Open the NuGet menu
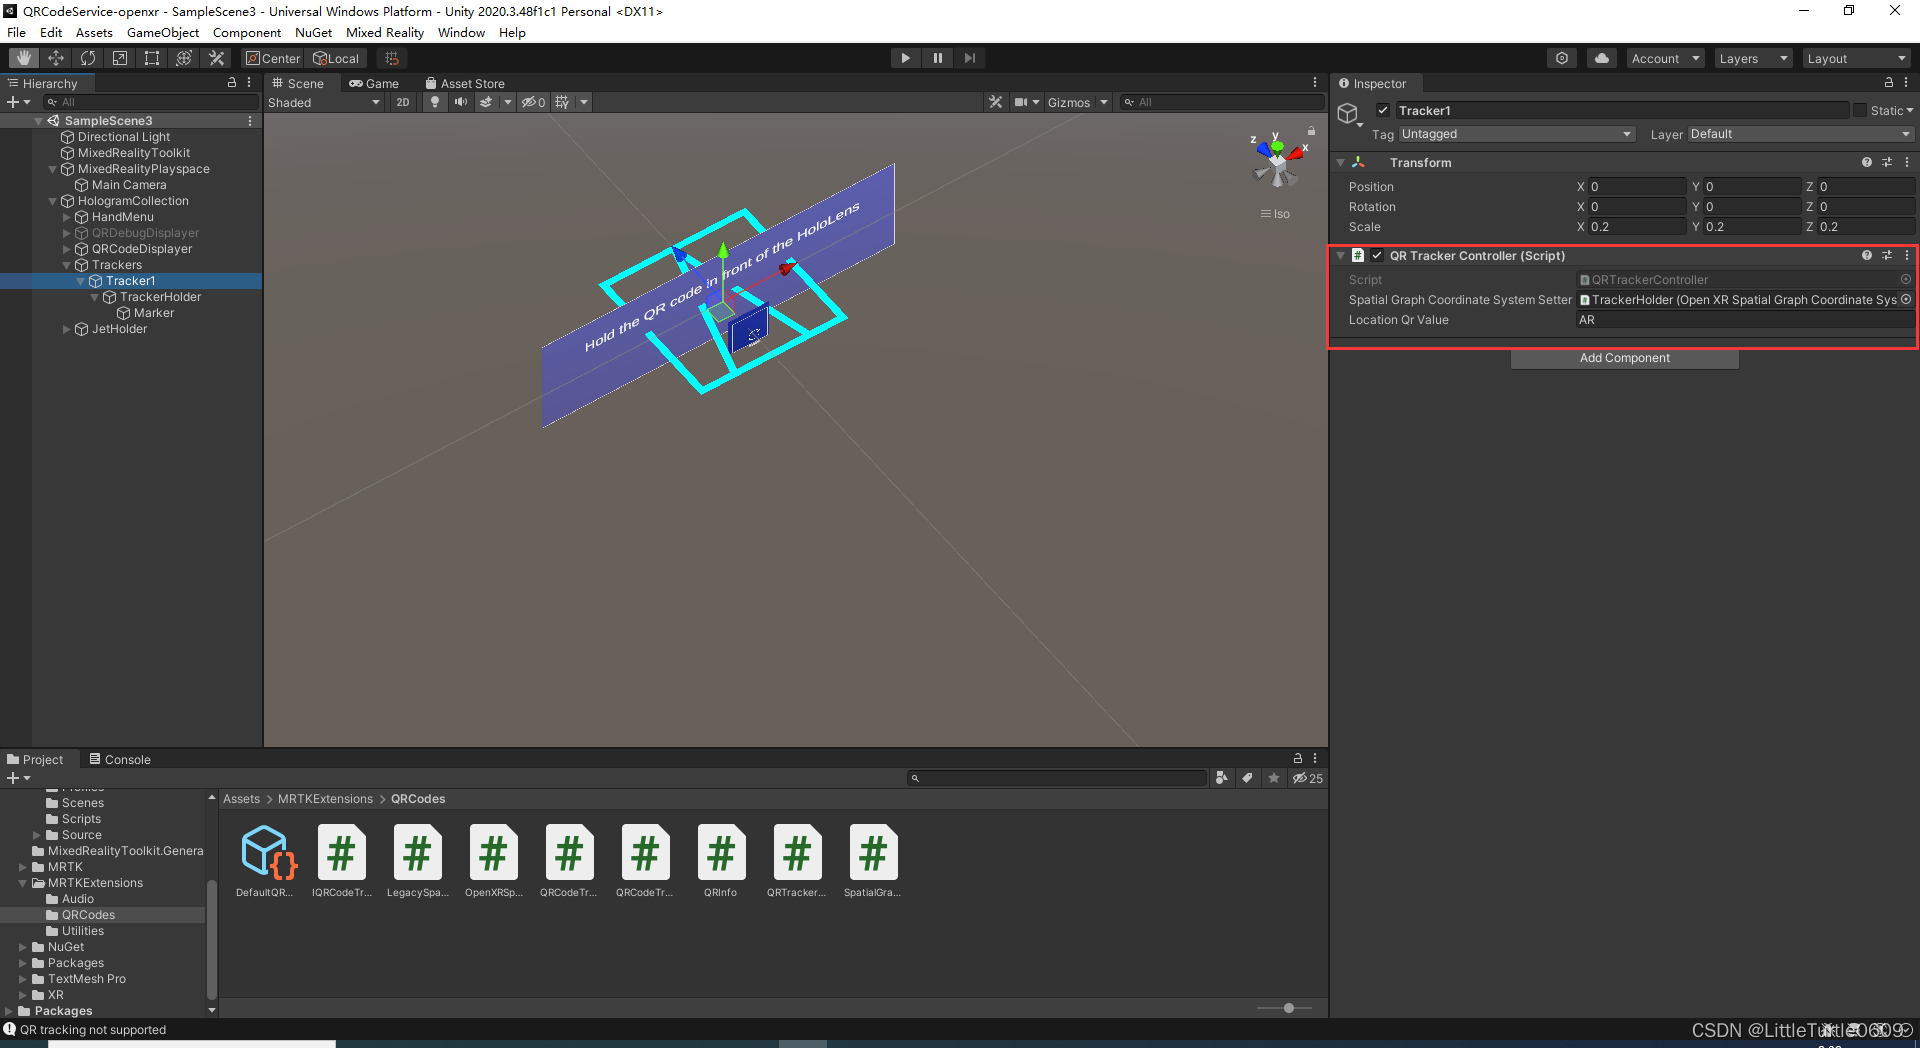Screen dimensions: 1920x1048 313,32
